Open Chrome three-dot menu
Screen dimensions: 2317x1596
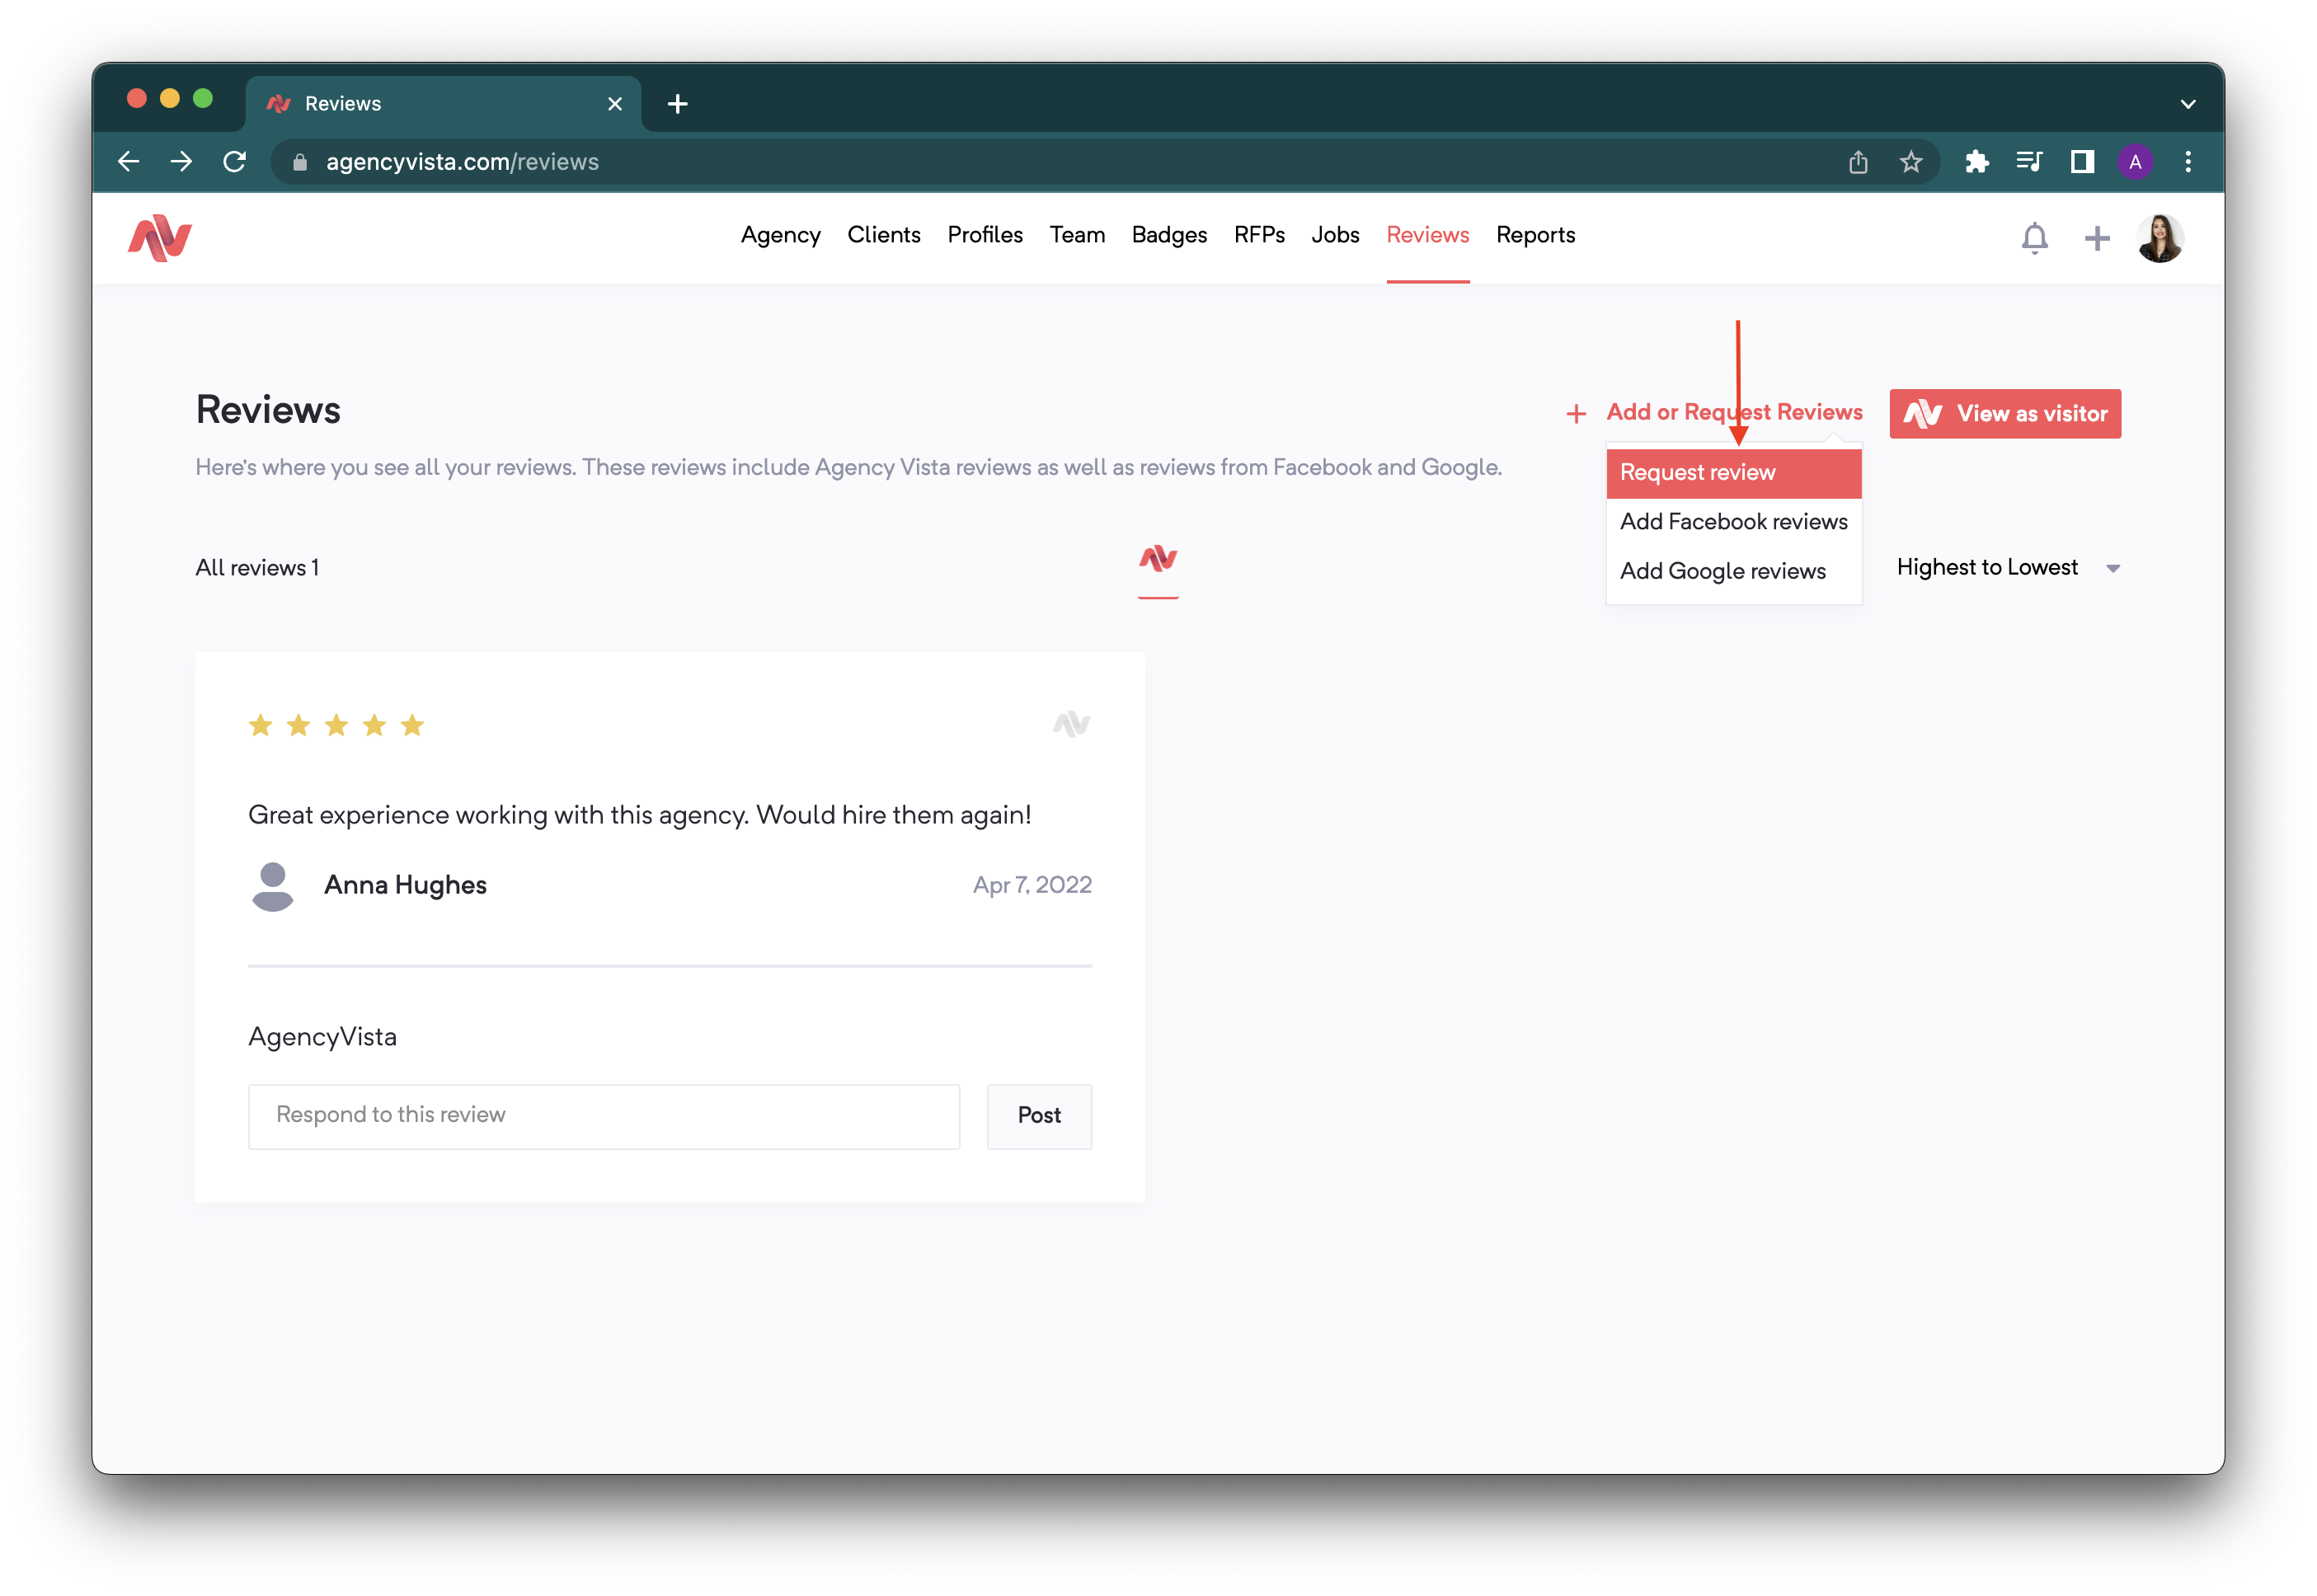pos(2188,161)
